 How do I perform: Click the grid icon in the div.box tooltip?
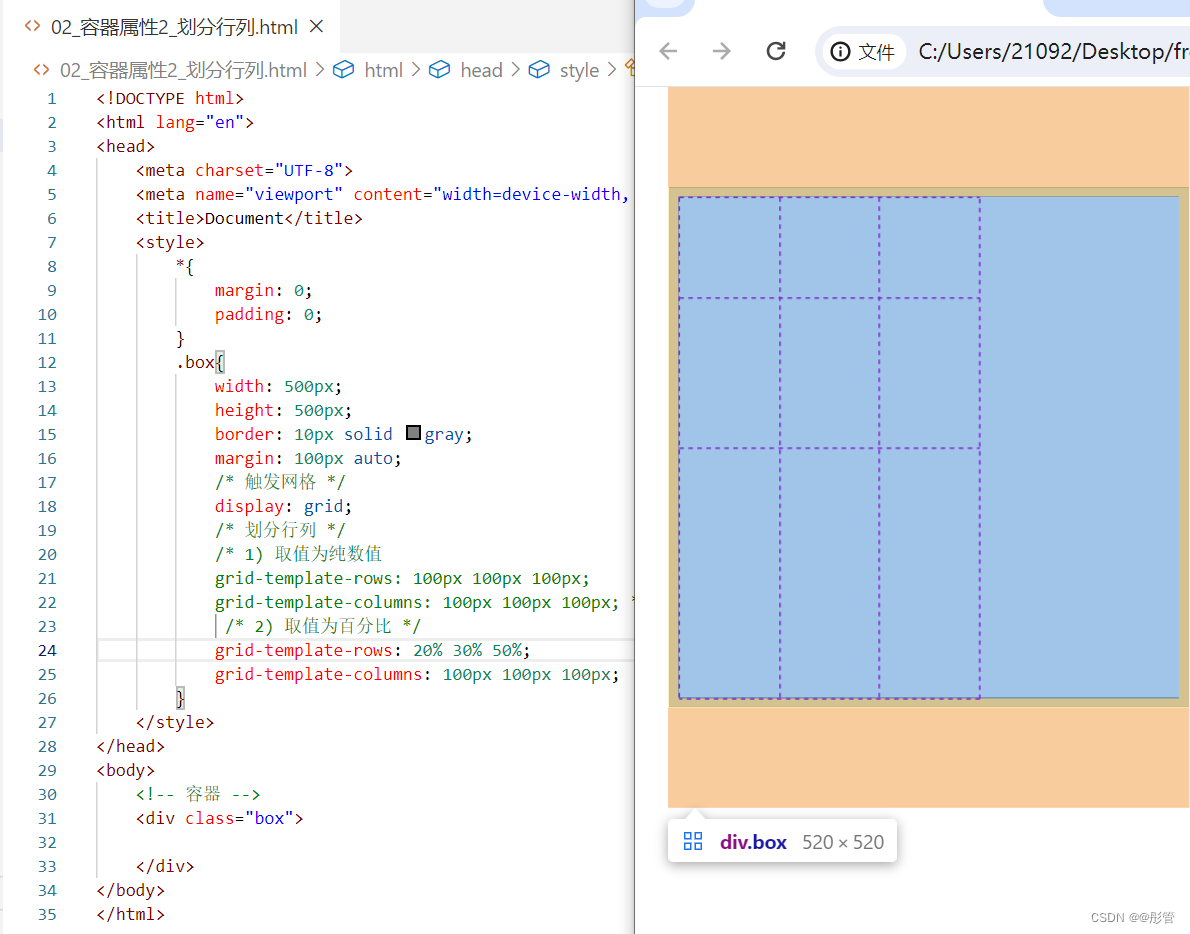click(693, 841)
